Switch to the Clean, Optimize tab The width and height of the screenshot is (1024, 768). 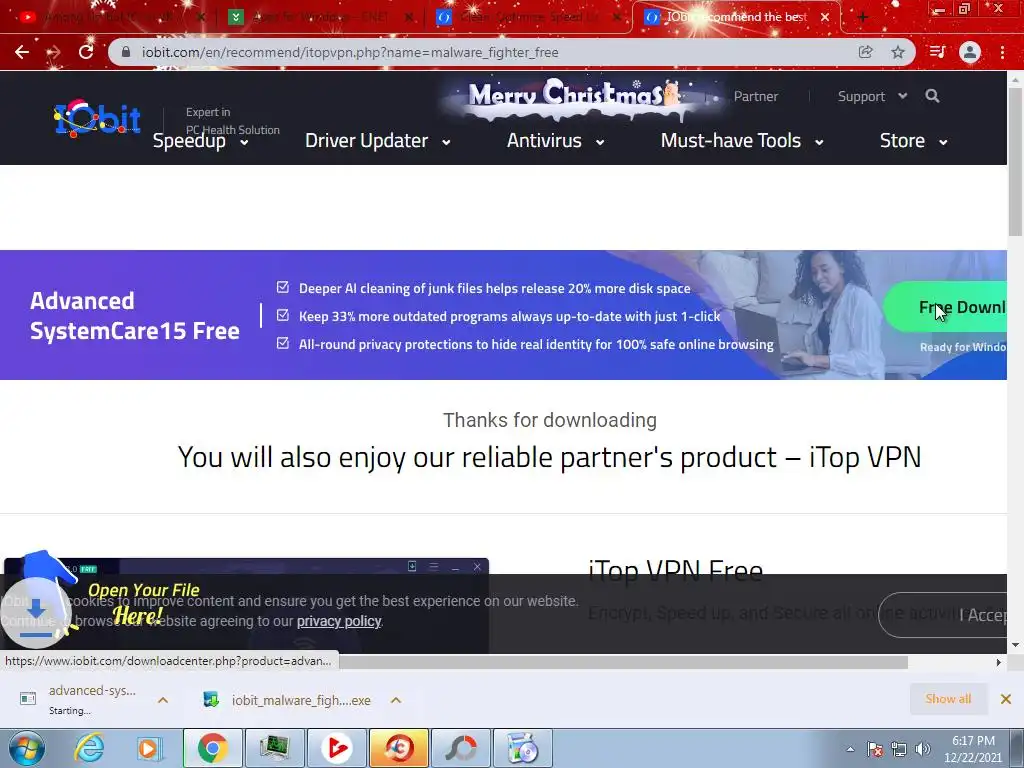coord(529,18)
